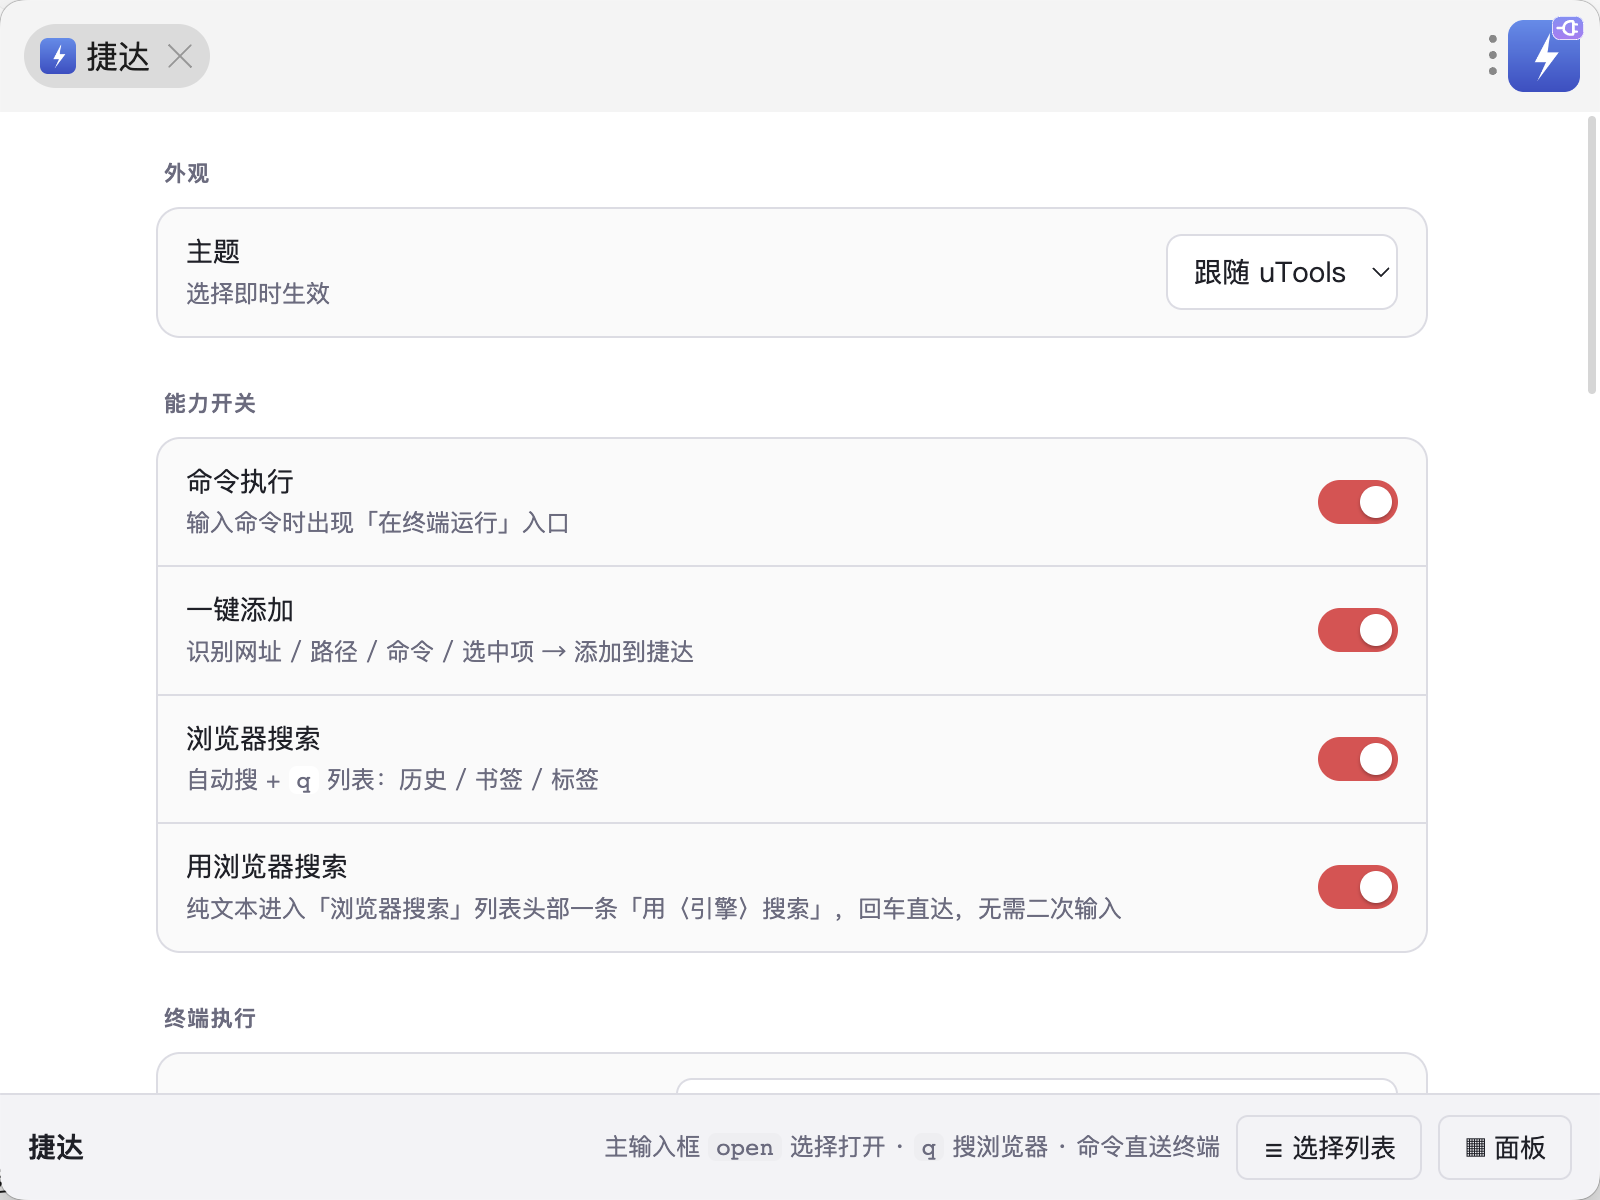Open the three-dot more options menu
Image resolution: width=1600 pixels, height=1200 pixels.
(1492, 56)
